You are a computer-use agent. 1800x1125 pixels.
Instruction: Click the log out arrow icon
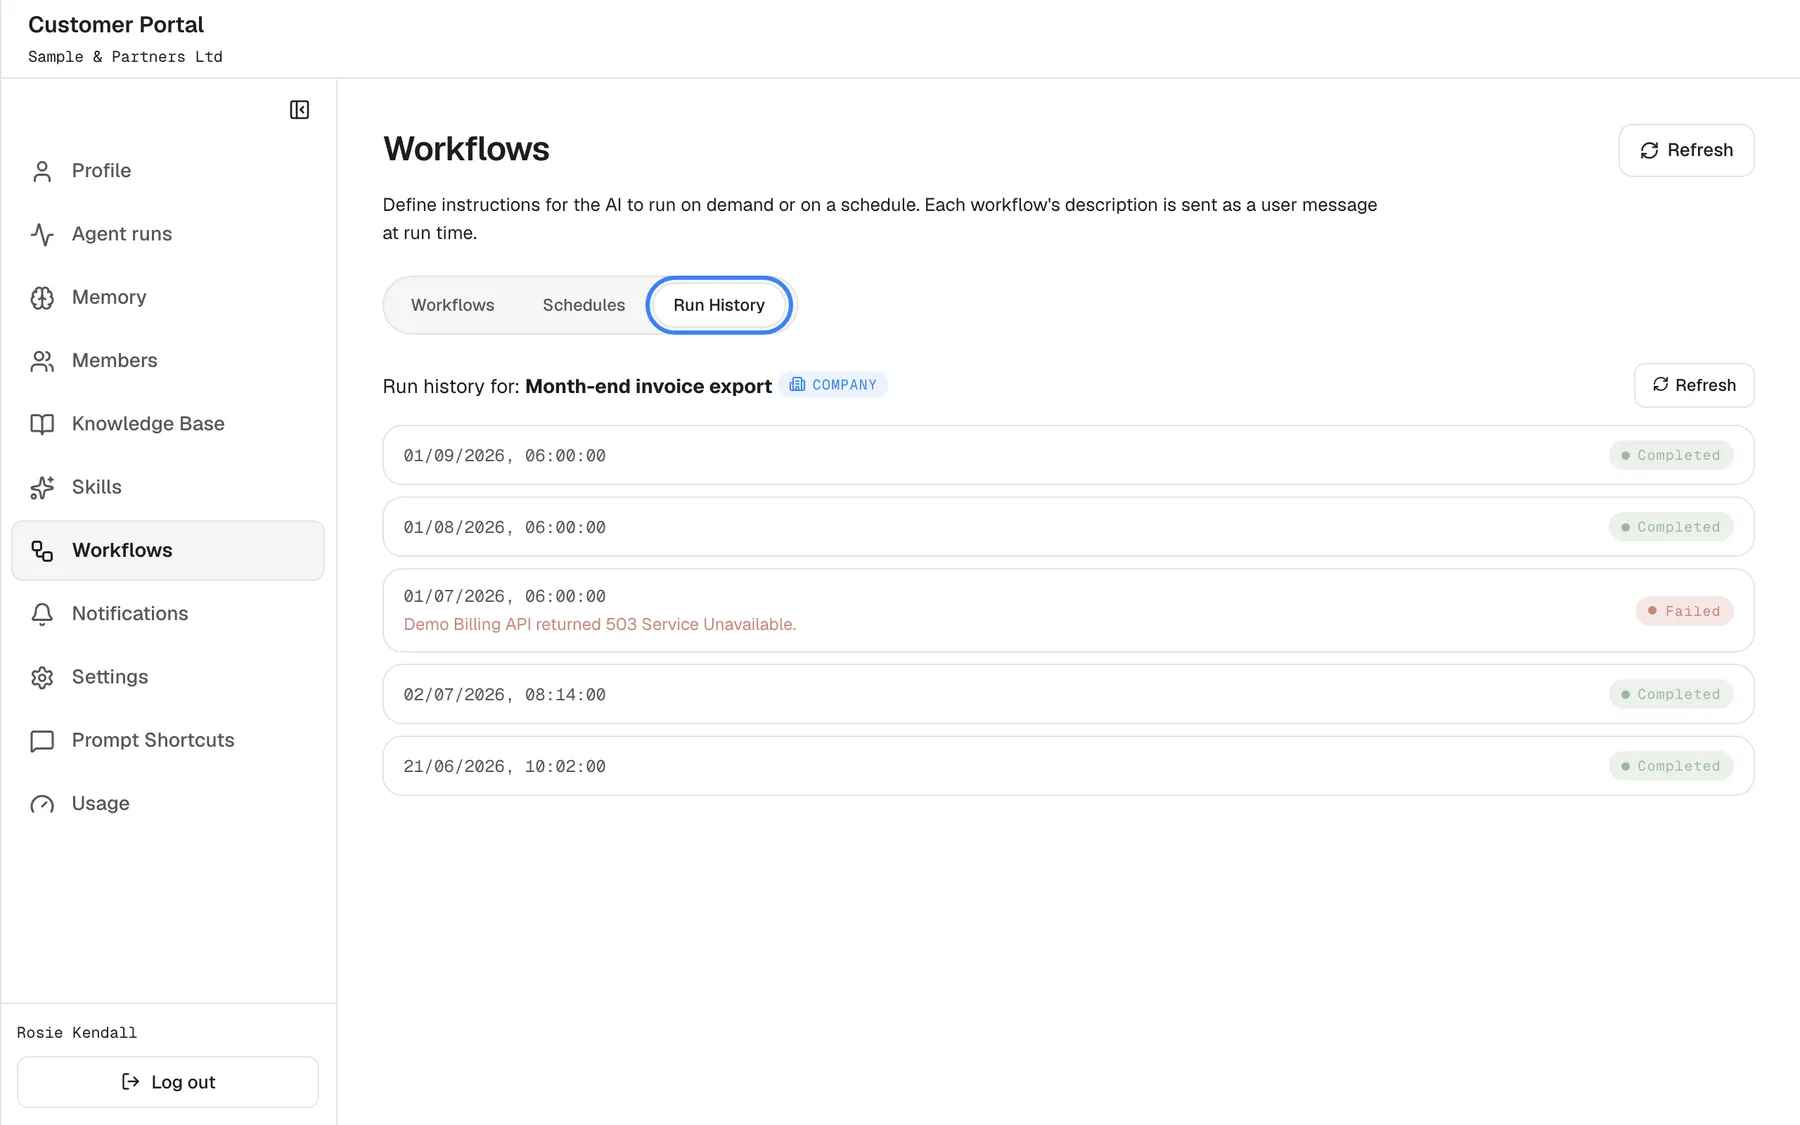click(130, 1082)
